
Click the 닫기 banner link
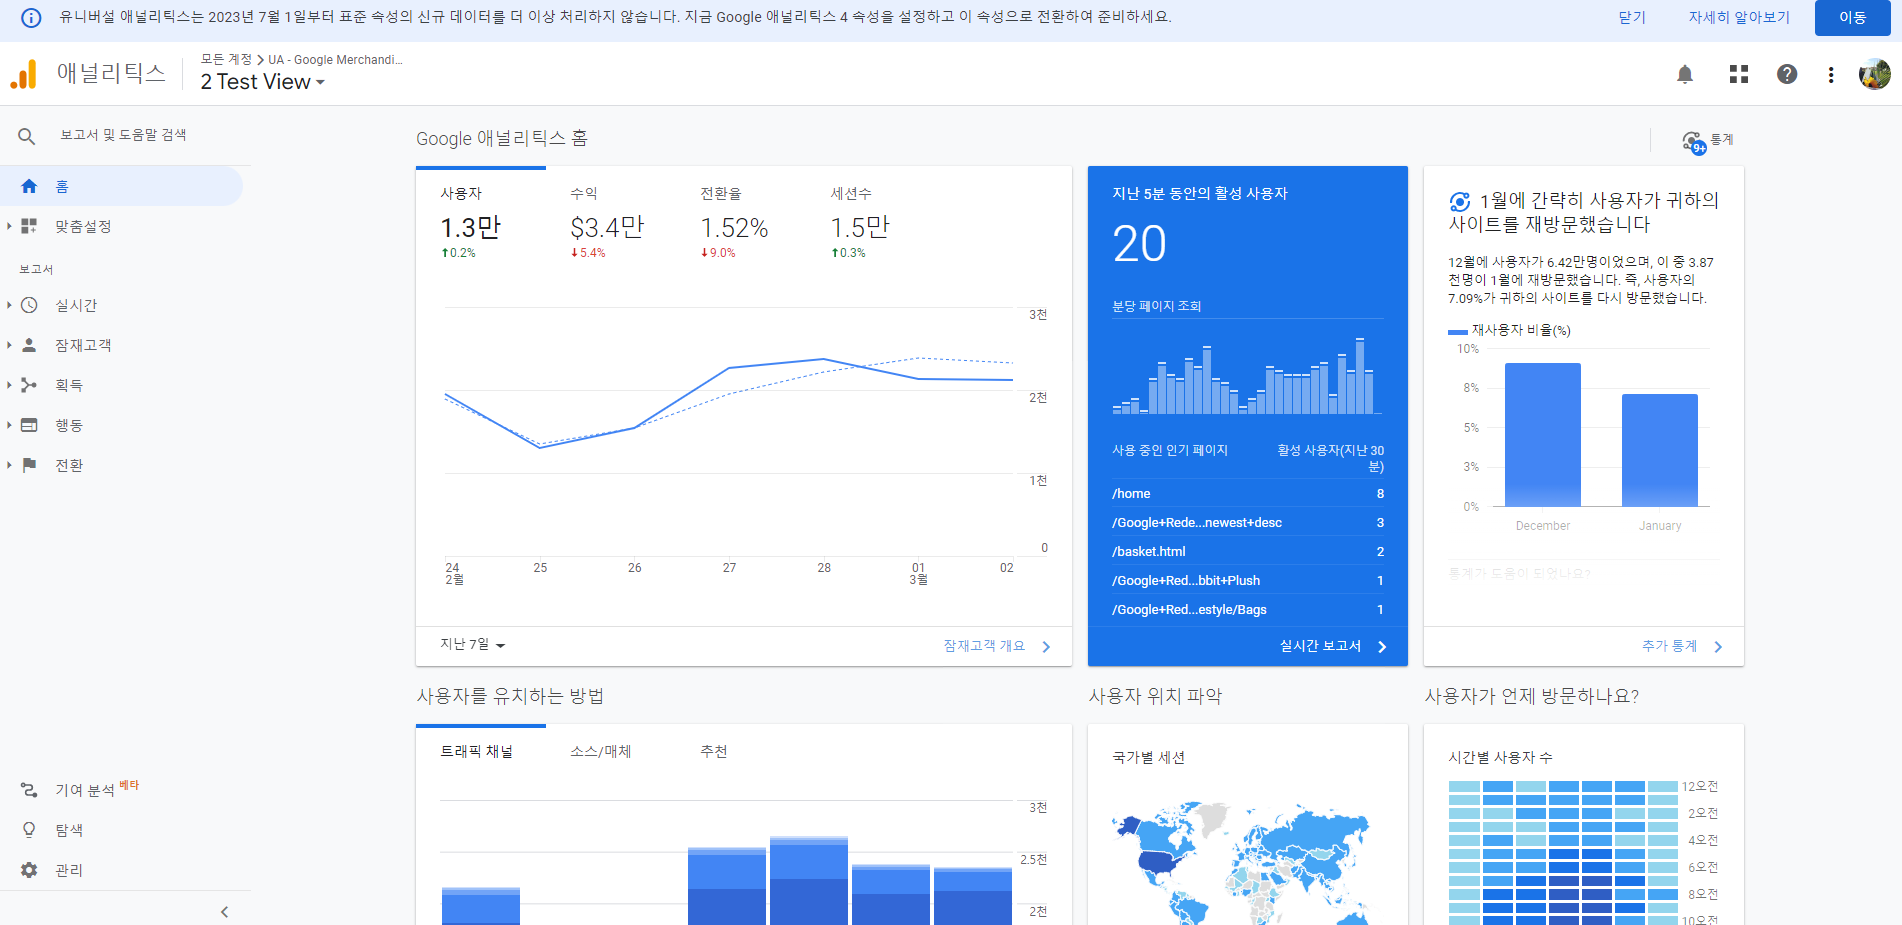coord(1632,18)
